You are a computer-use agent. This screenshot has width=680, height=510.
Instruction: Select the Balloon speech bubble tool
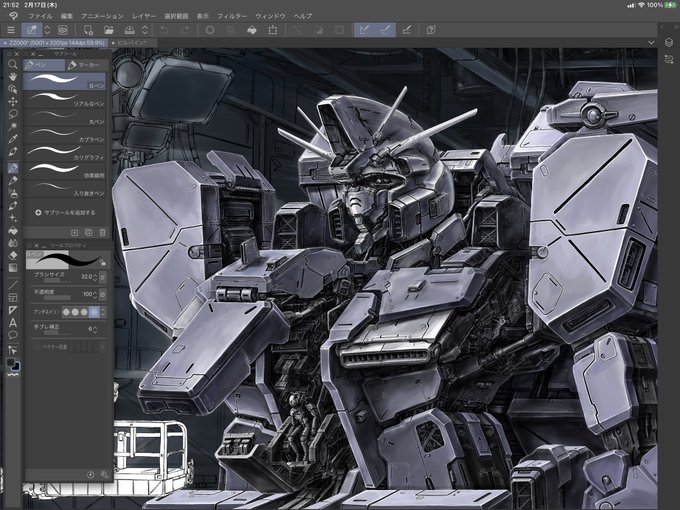(13, 335)
